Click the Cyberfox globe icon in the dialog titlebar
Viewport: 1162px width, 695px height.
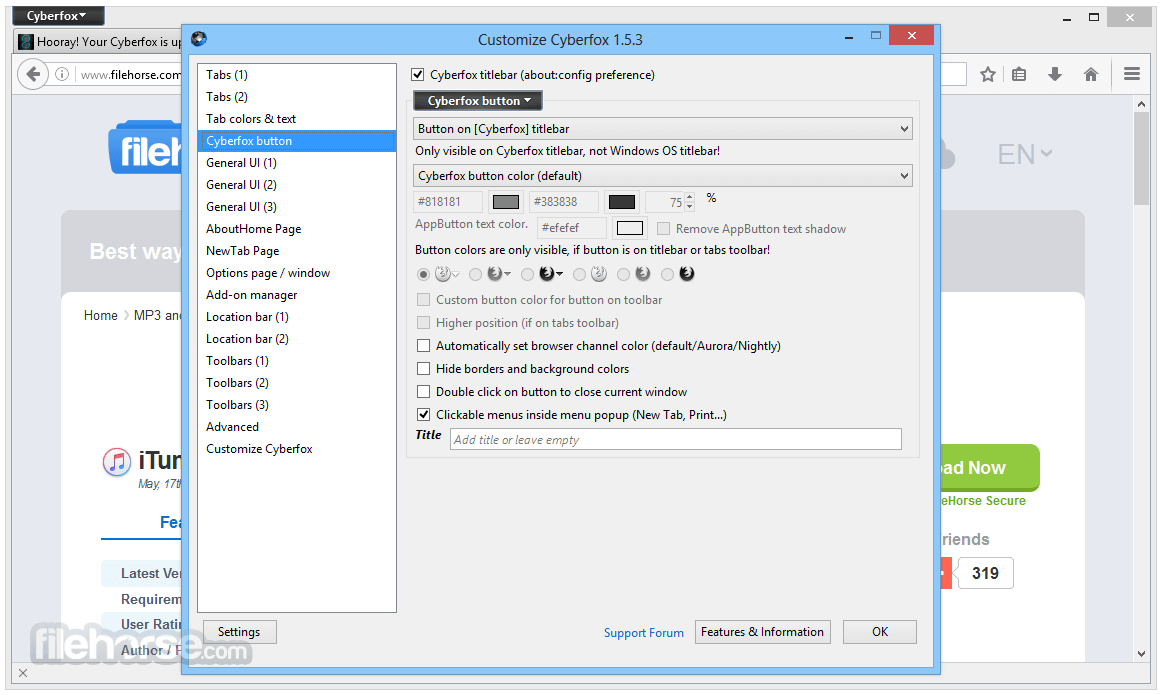tap(199, 39)
